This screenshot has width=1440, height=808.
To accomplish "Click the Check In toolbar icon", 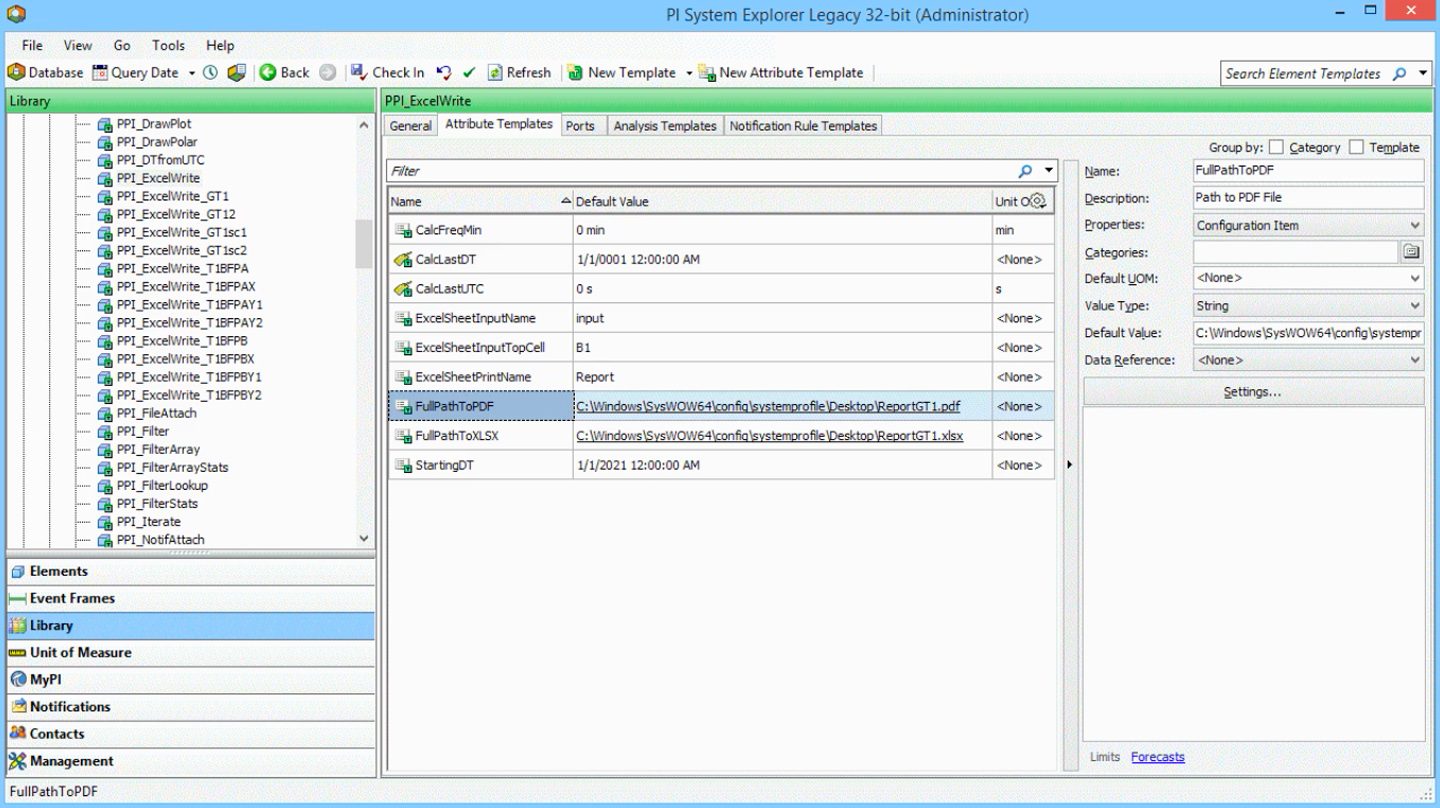I will point(359,73).
